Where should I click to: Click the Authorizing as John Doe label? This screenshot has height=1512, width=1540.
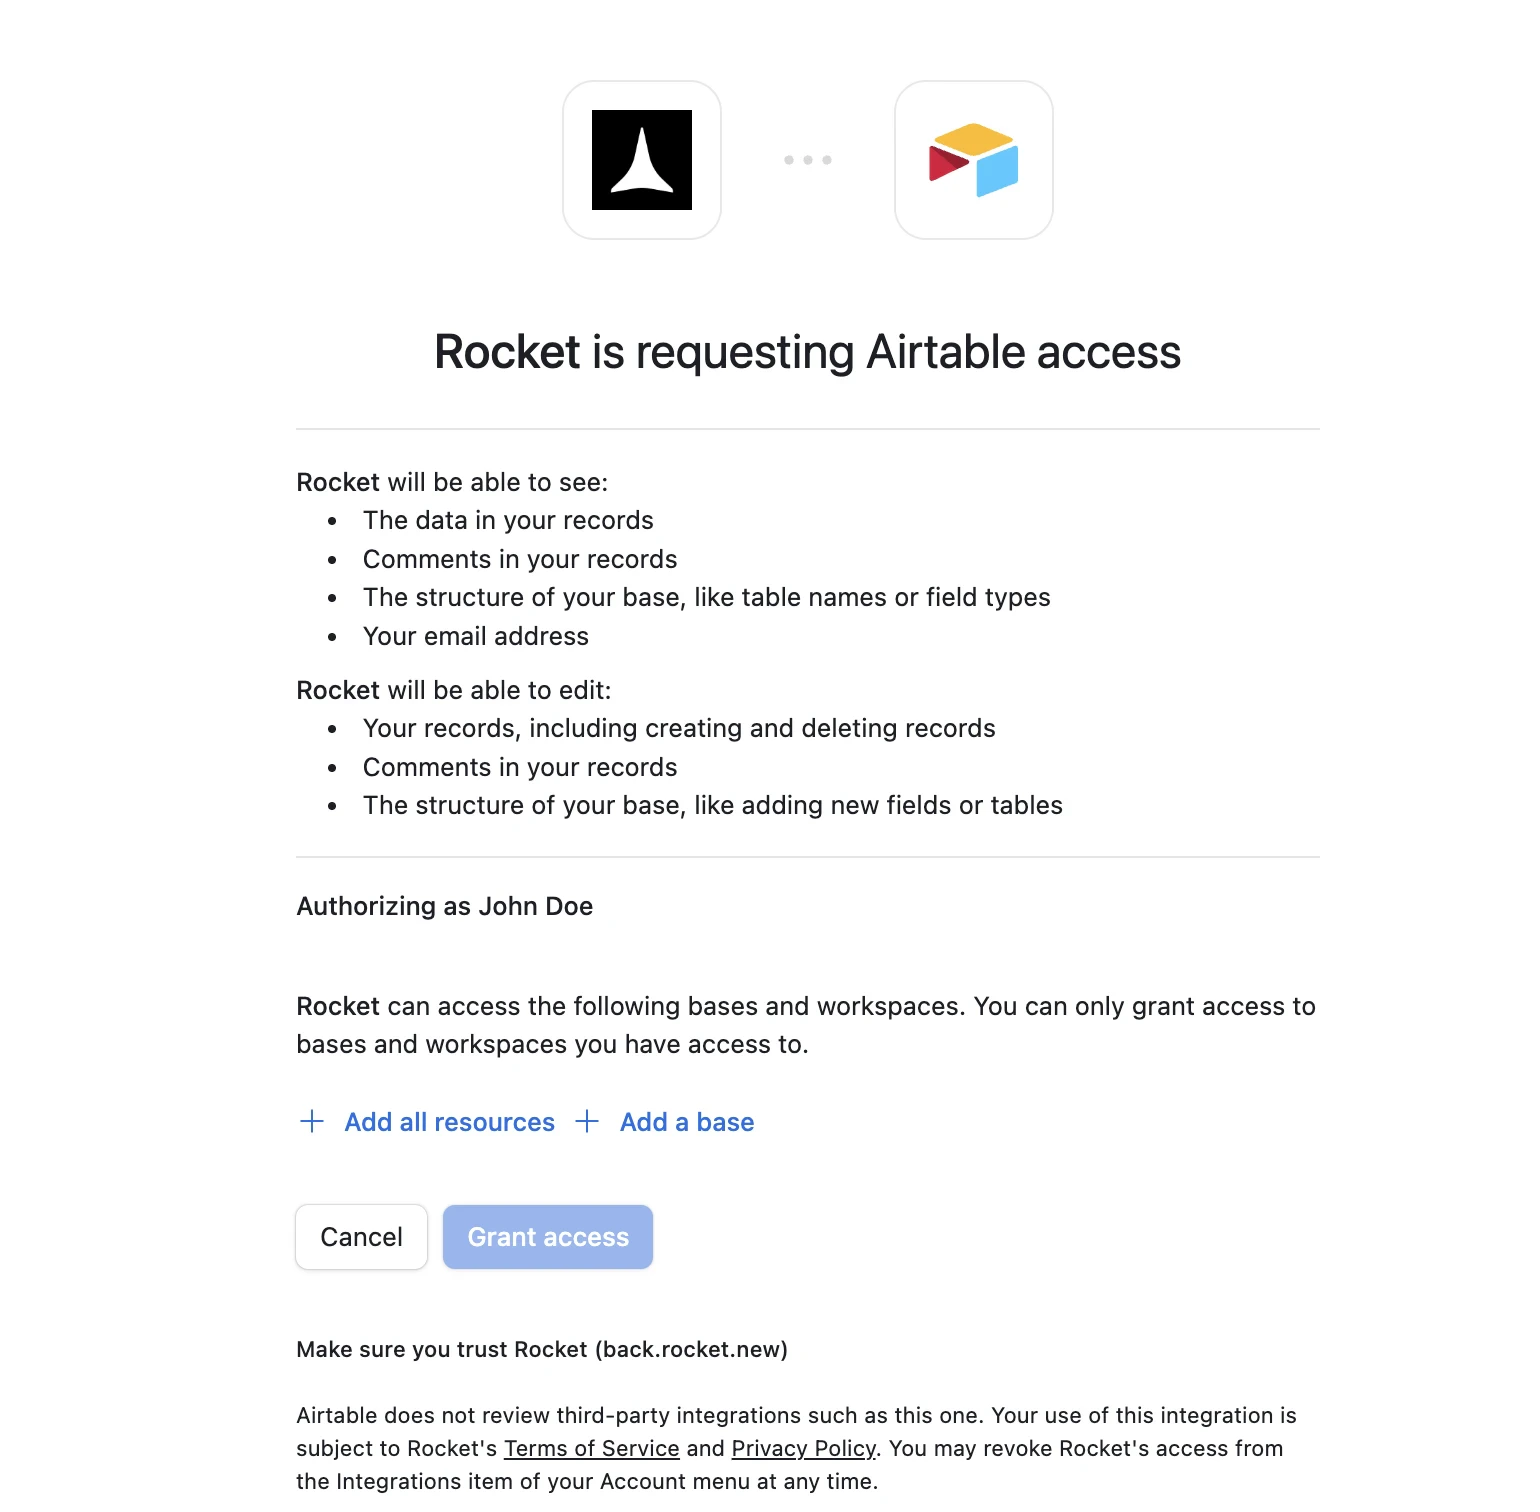click(x=444, y=906)
